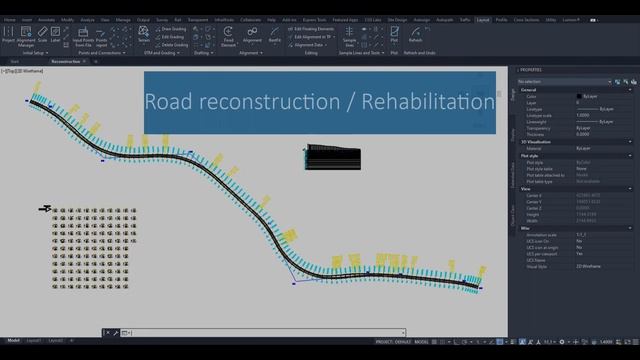Collapse the General properties section
Image resolution: width=640 pixels, height=360 pixels.
[x=630, y=90]
